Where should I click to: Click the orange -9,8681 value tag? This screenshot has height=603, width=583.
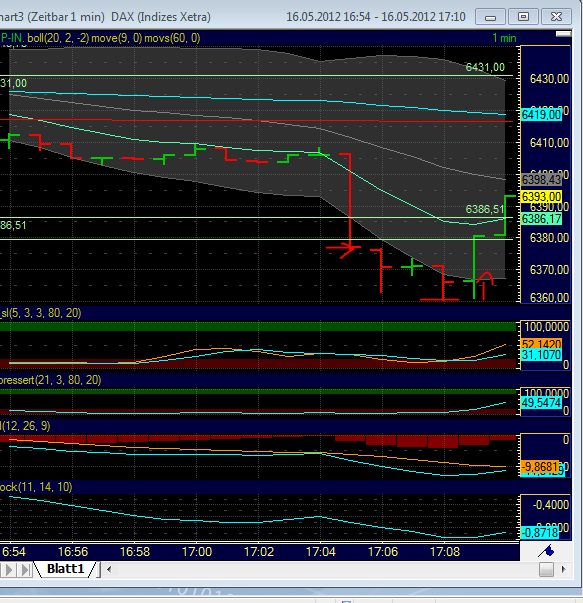540,467
